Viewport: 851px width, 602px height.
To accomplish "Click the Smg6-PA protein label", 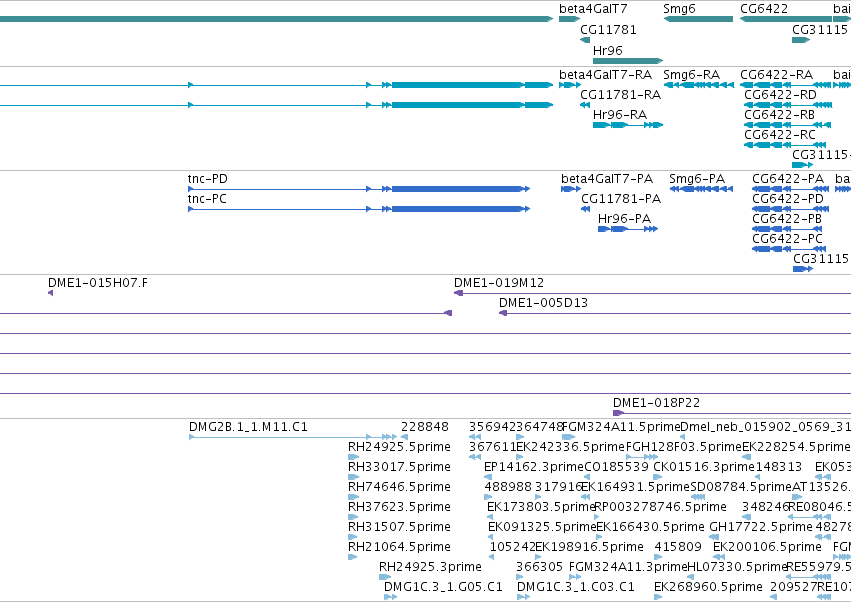I will (x=697, y=179).
